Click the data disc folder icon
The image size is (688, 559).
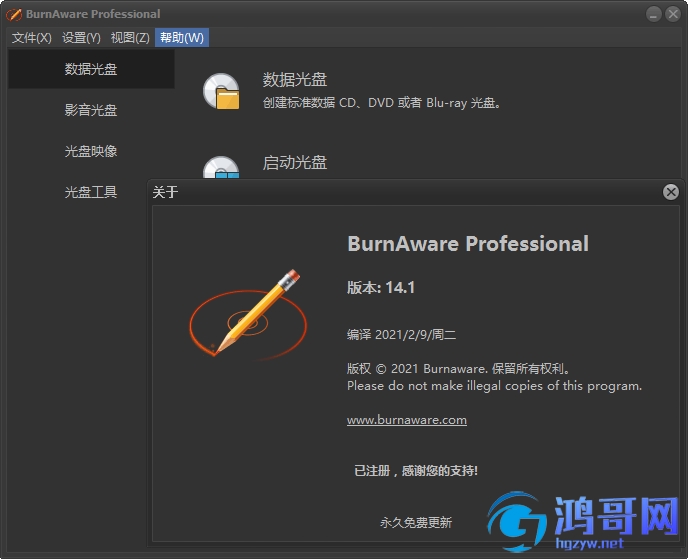point(222,91)
